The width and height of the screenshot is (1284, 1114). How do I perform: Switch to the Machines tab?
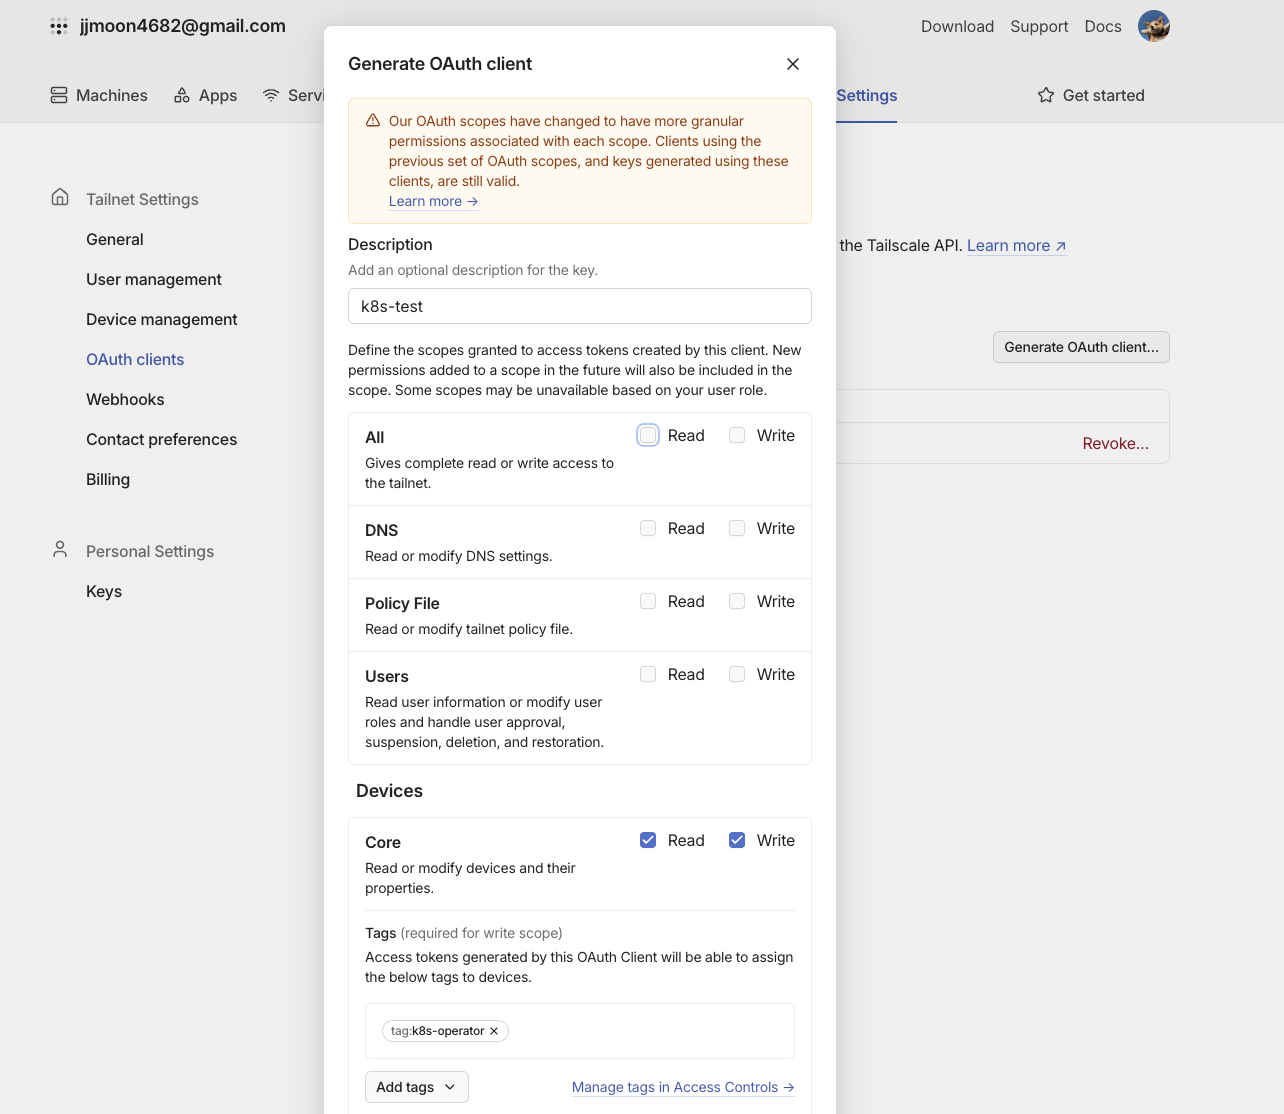[x=99, y=95]
